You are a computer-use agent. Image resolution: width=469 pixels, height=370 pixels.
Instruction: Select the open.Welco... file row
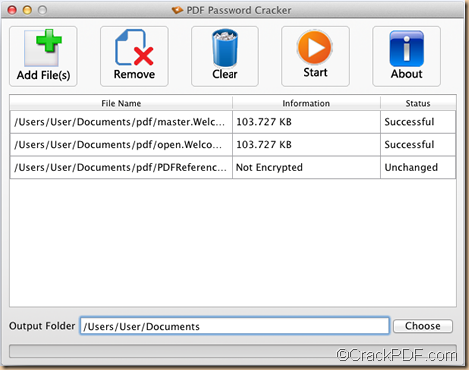click(x=233, y=145)
